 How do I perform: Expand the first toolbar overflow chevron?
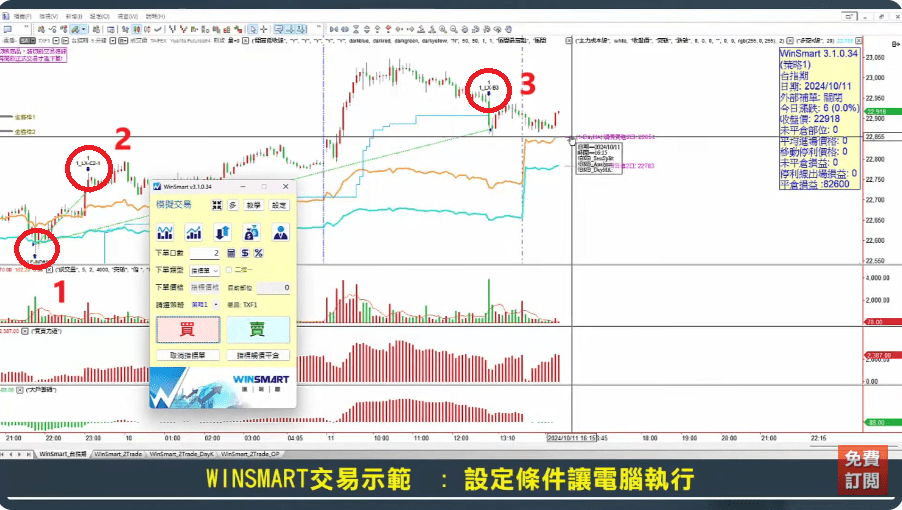(x=26, y=28)
